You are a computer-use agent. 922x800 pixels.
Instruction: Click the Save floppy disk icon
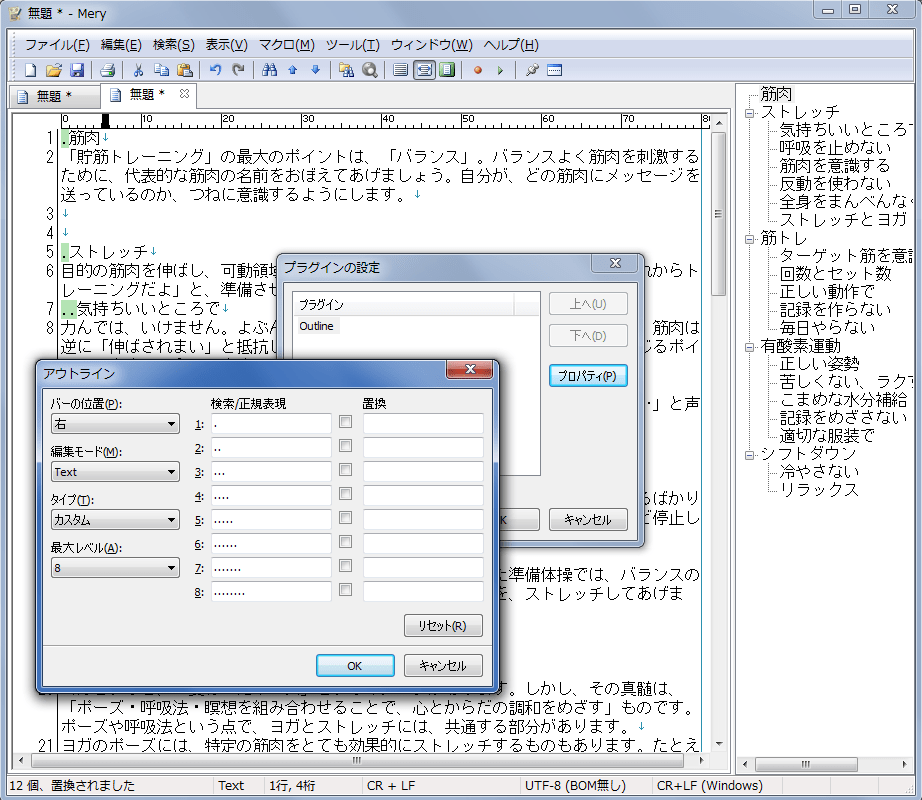[x=77, y=70]
